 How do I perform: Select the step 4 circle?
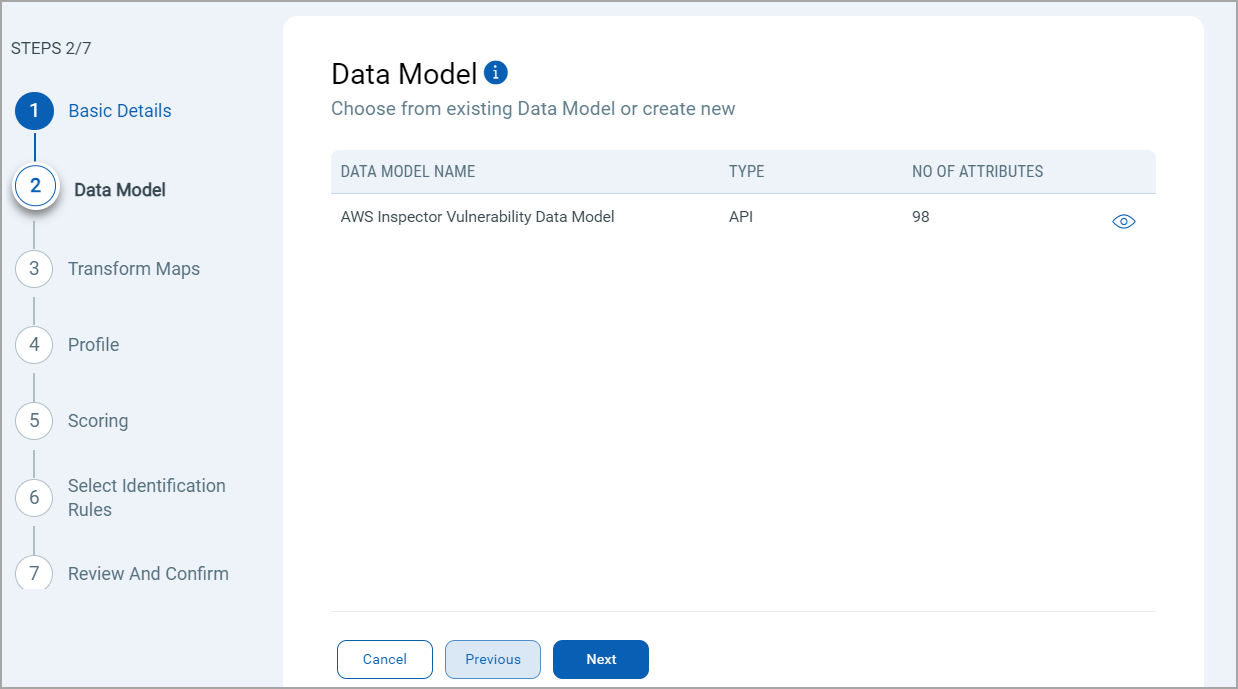(34, 345)
